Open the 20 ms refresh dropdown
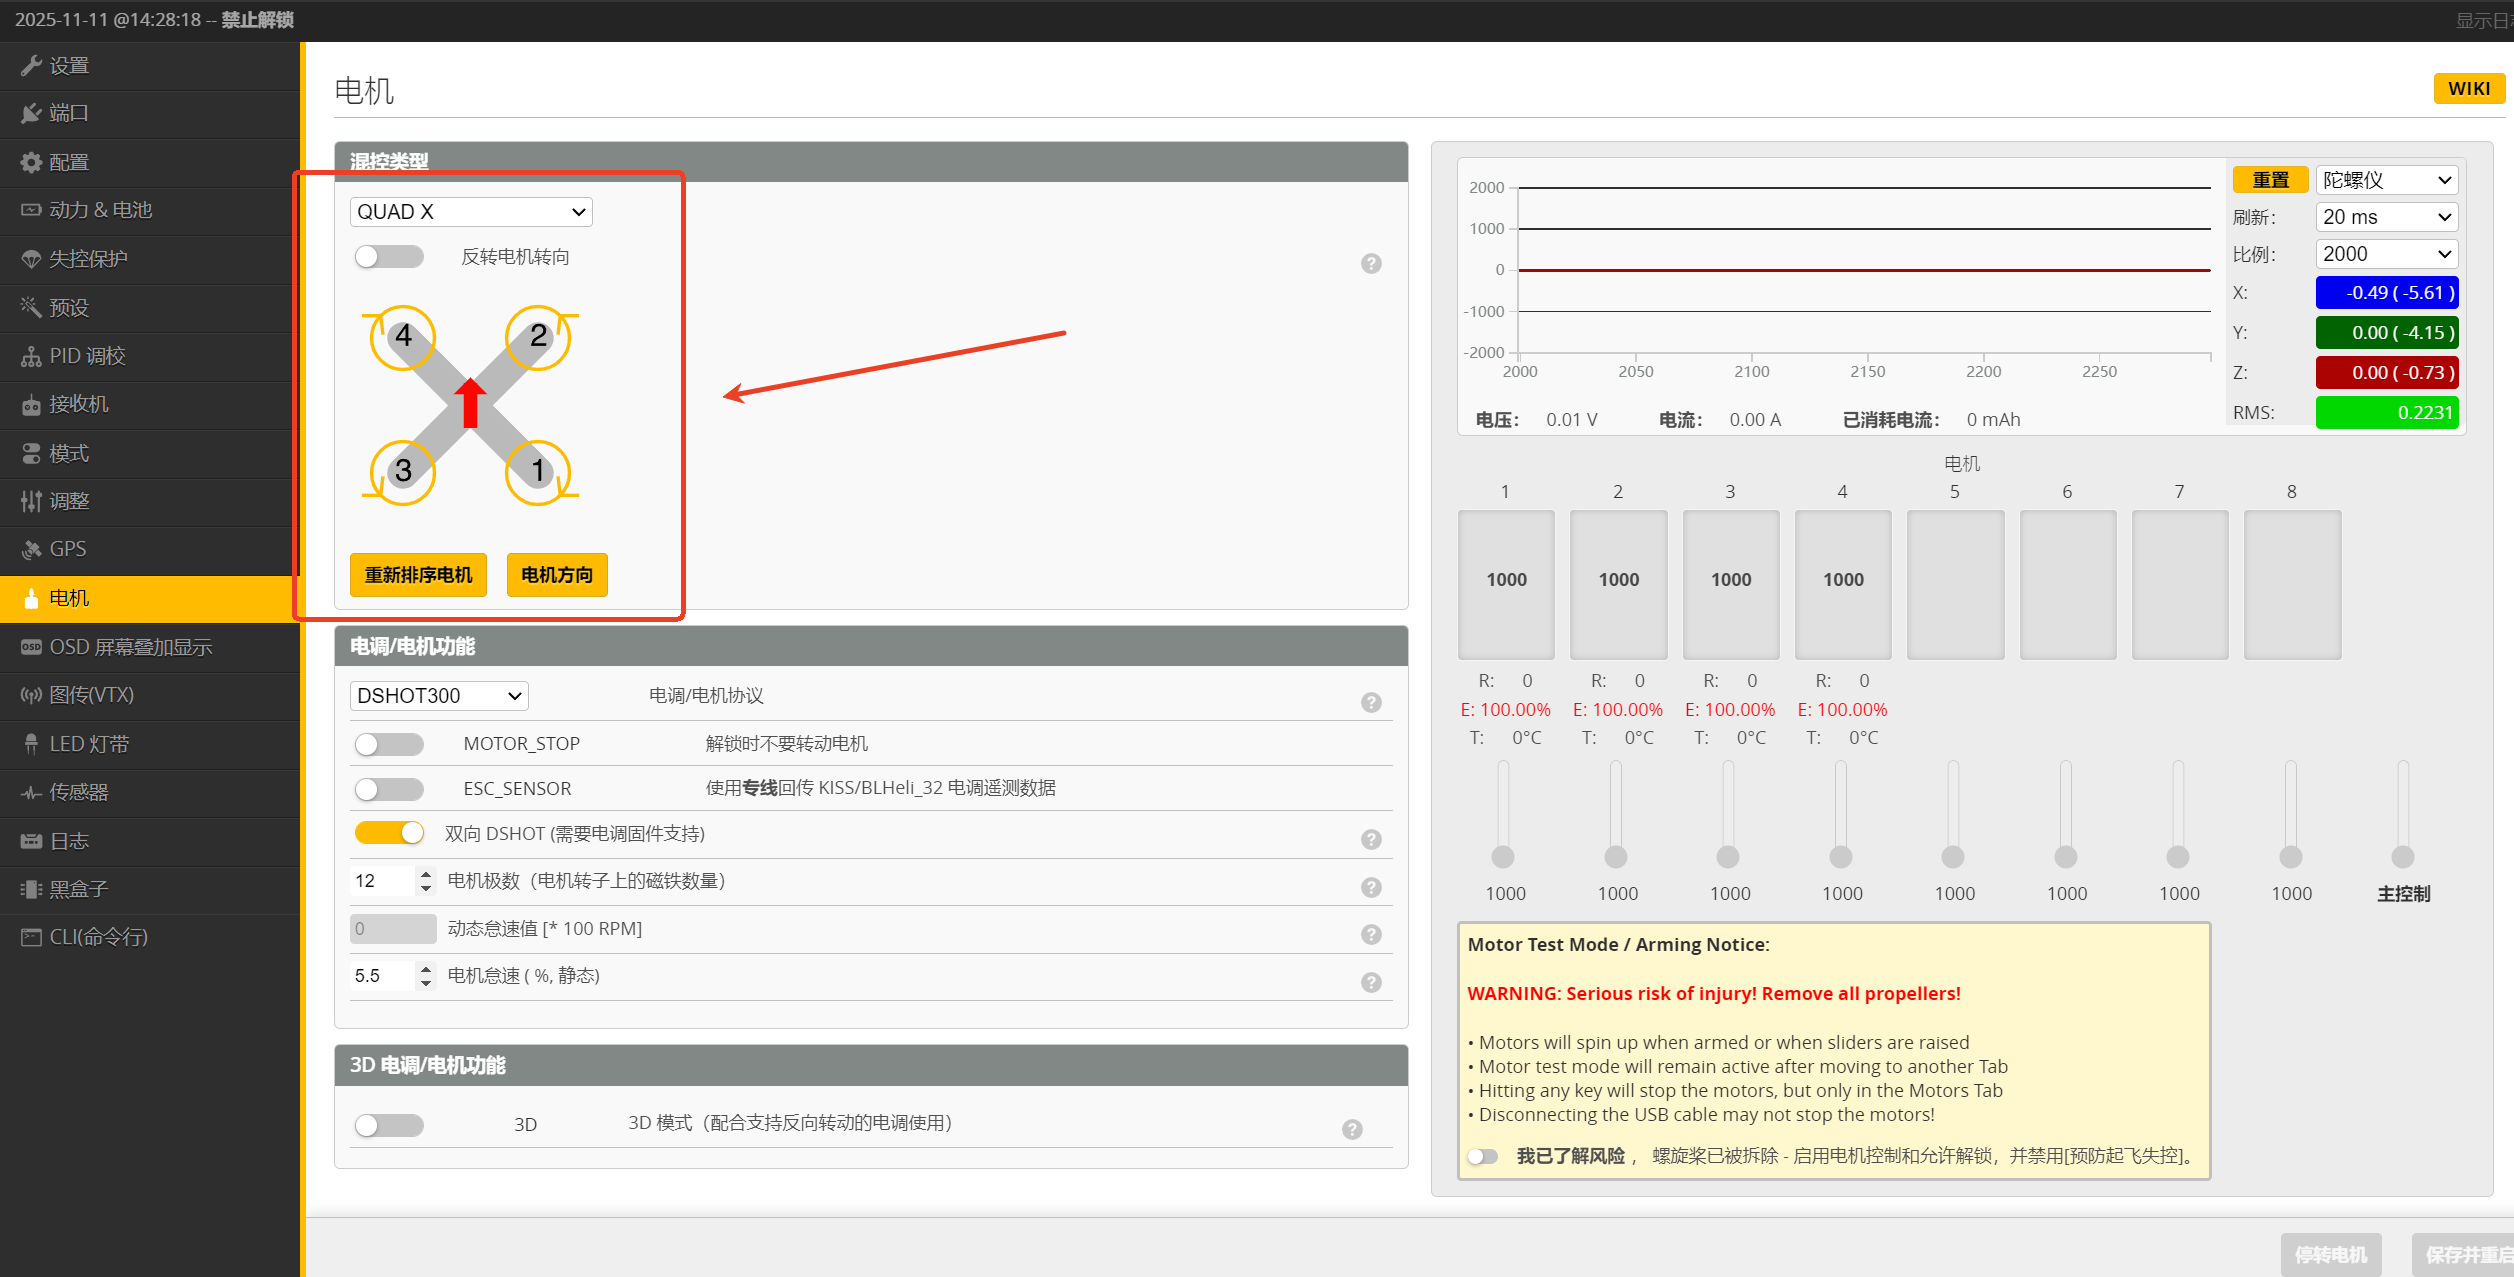This screenshot has height=1277, width=2514. pos(2386,217)
